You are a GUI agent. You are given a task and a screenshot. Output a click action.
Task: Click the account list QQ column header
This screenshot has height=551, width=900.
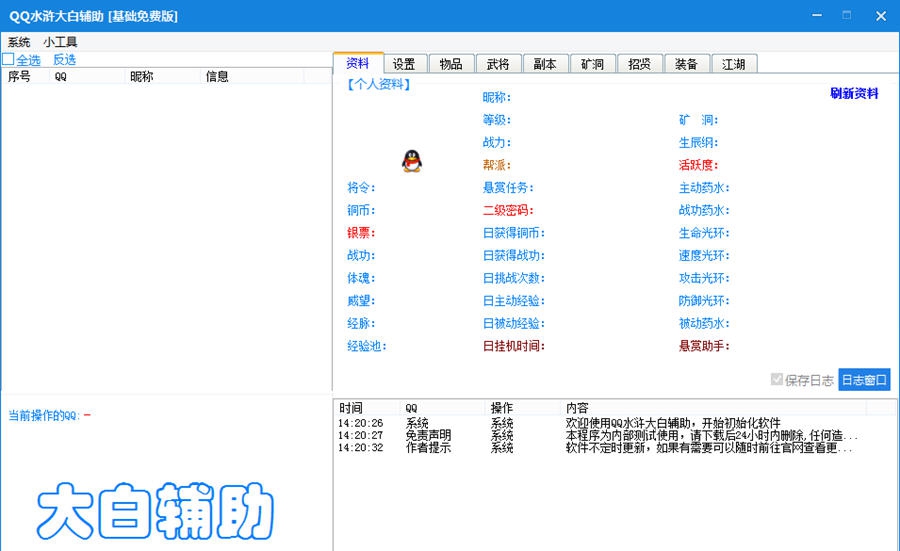(x=87, y=76)
